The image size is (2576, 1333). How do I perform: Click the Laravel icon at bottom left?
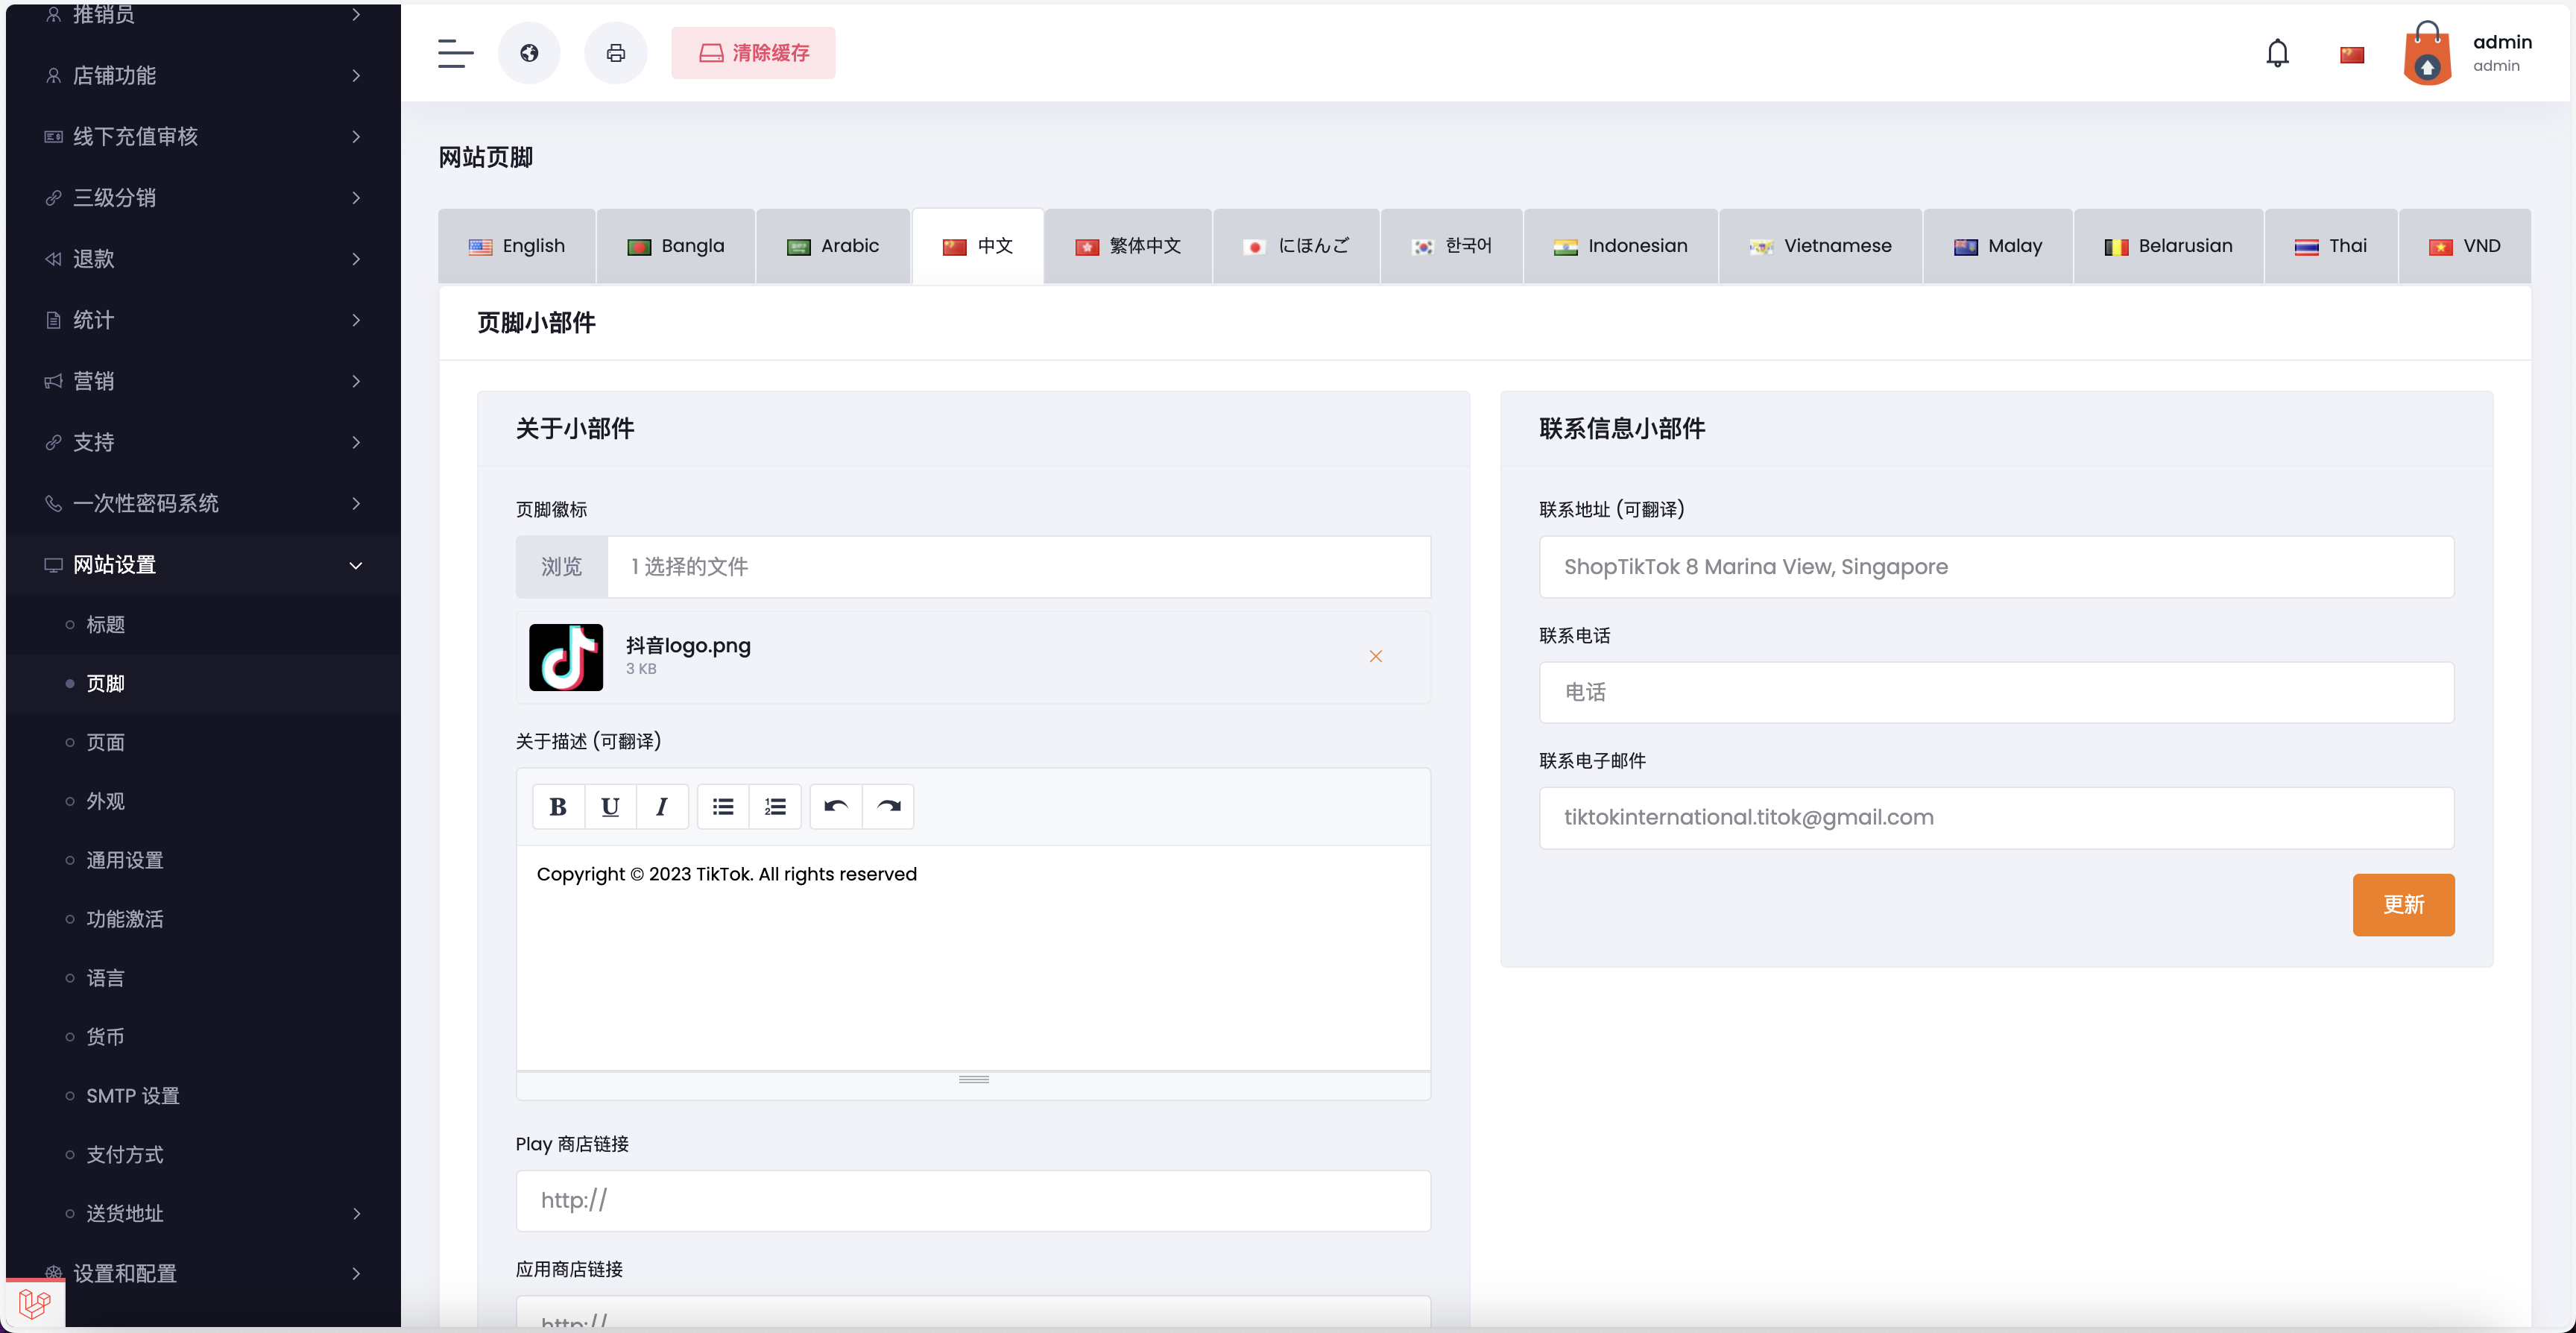tap(36, 1303)
